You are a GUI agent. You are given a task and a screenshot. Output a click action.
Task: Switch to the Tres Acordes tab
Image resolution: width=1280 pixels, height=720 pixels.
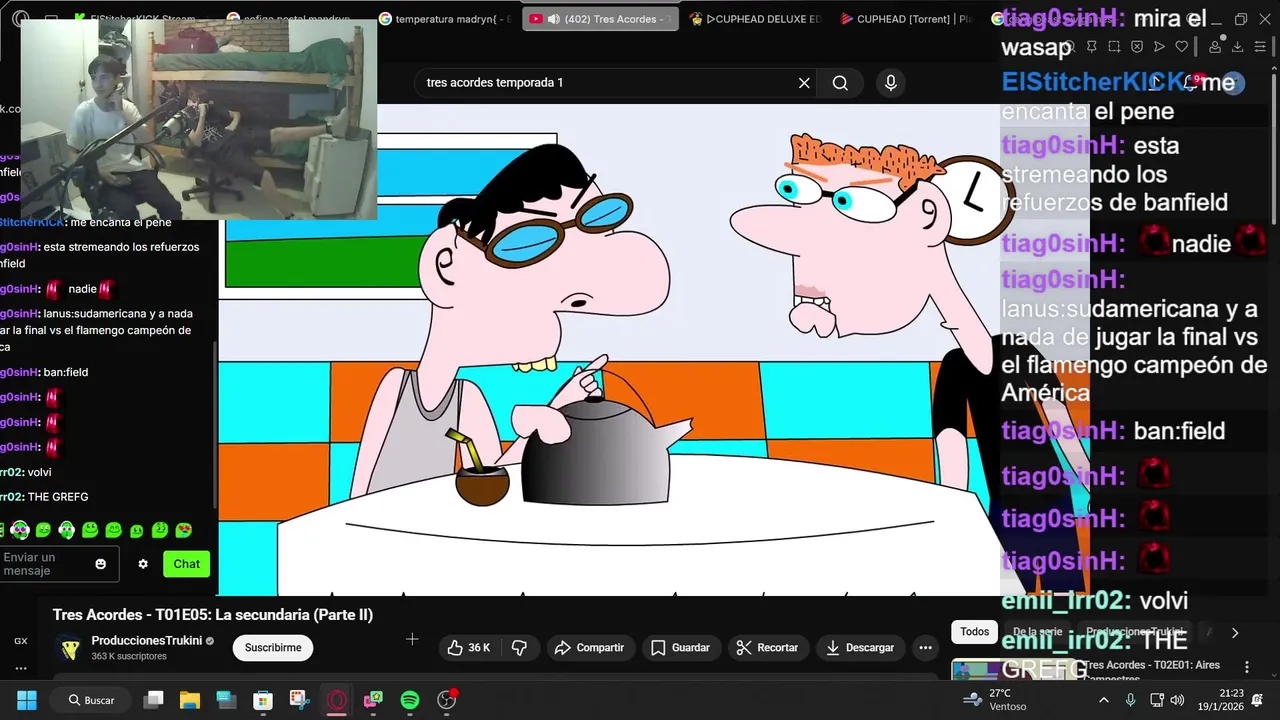point(600,19)
